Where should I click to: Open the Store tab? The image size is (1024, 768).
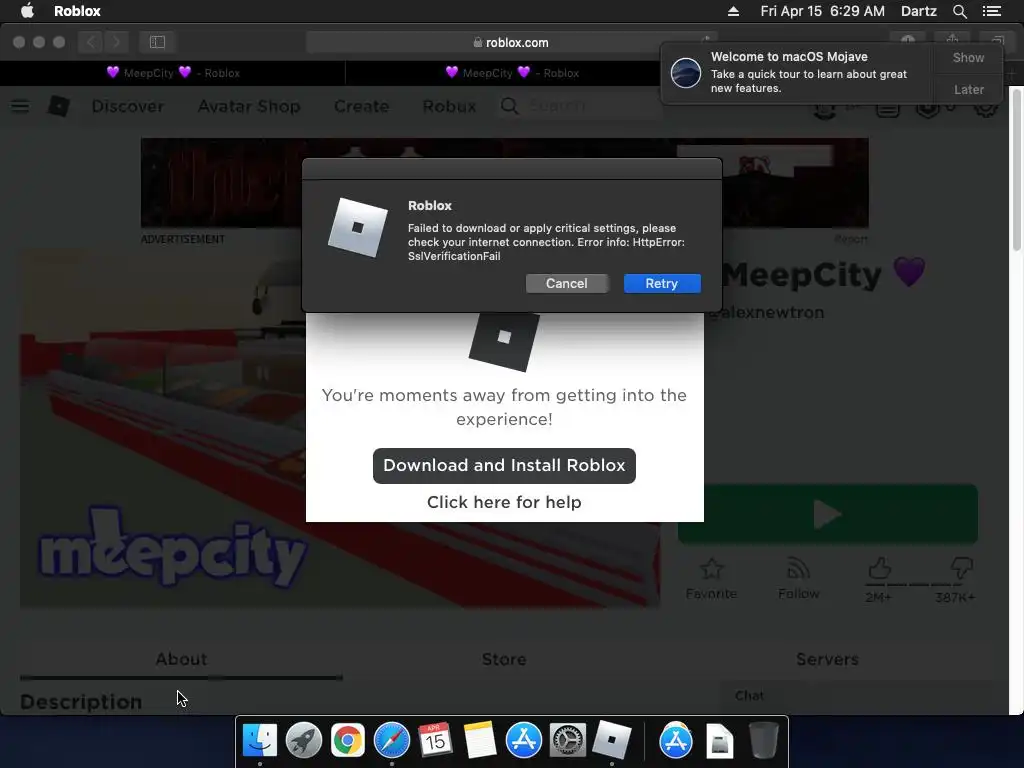[x=504, y=659]
